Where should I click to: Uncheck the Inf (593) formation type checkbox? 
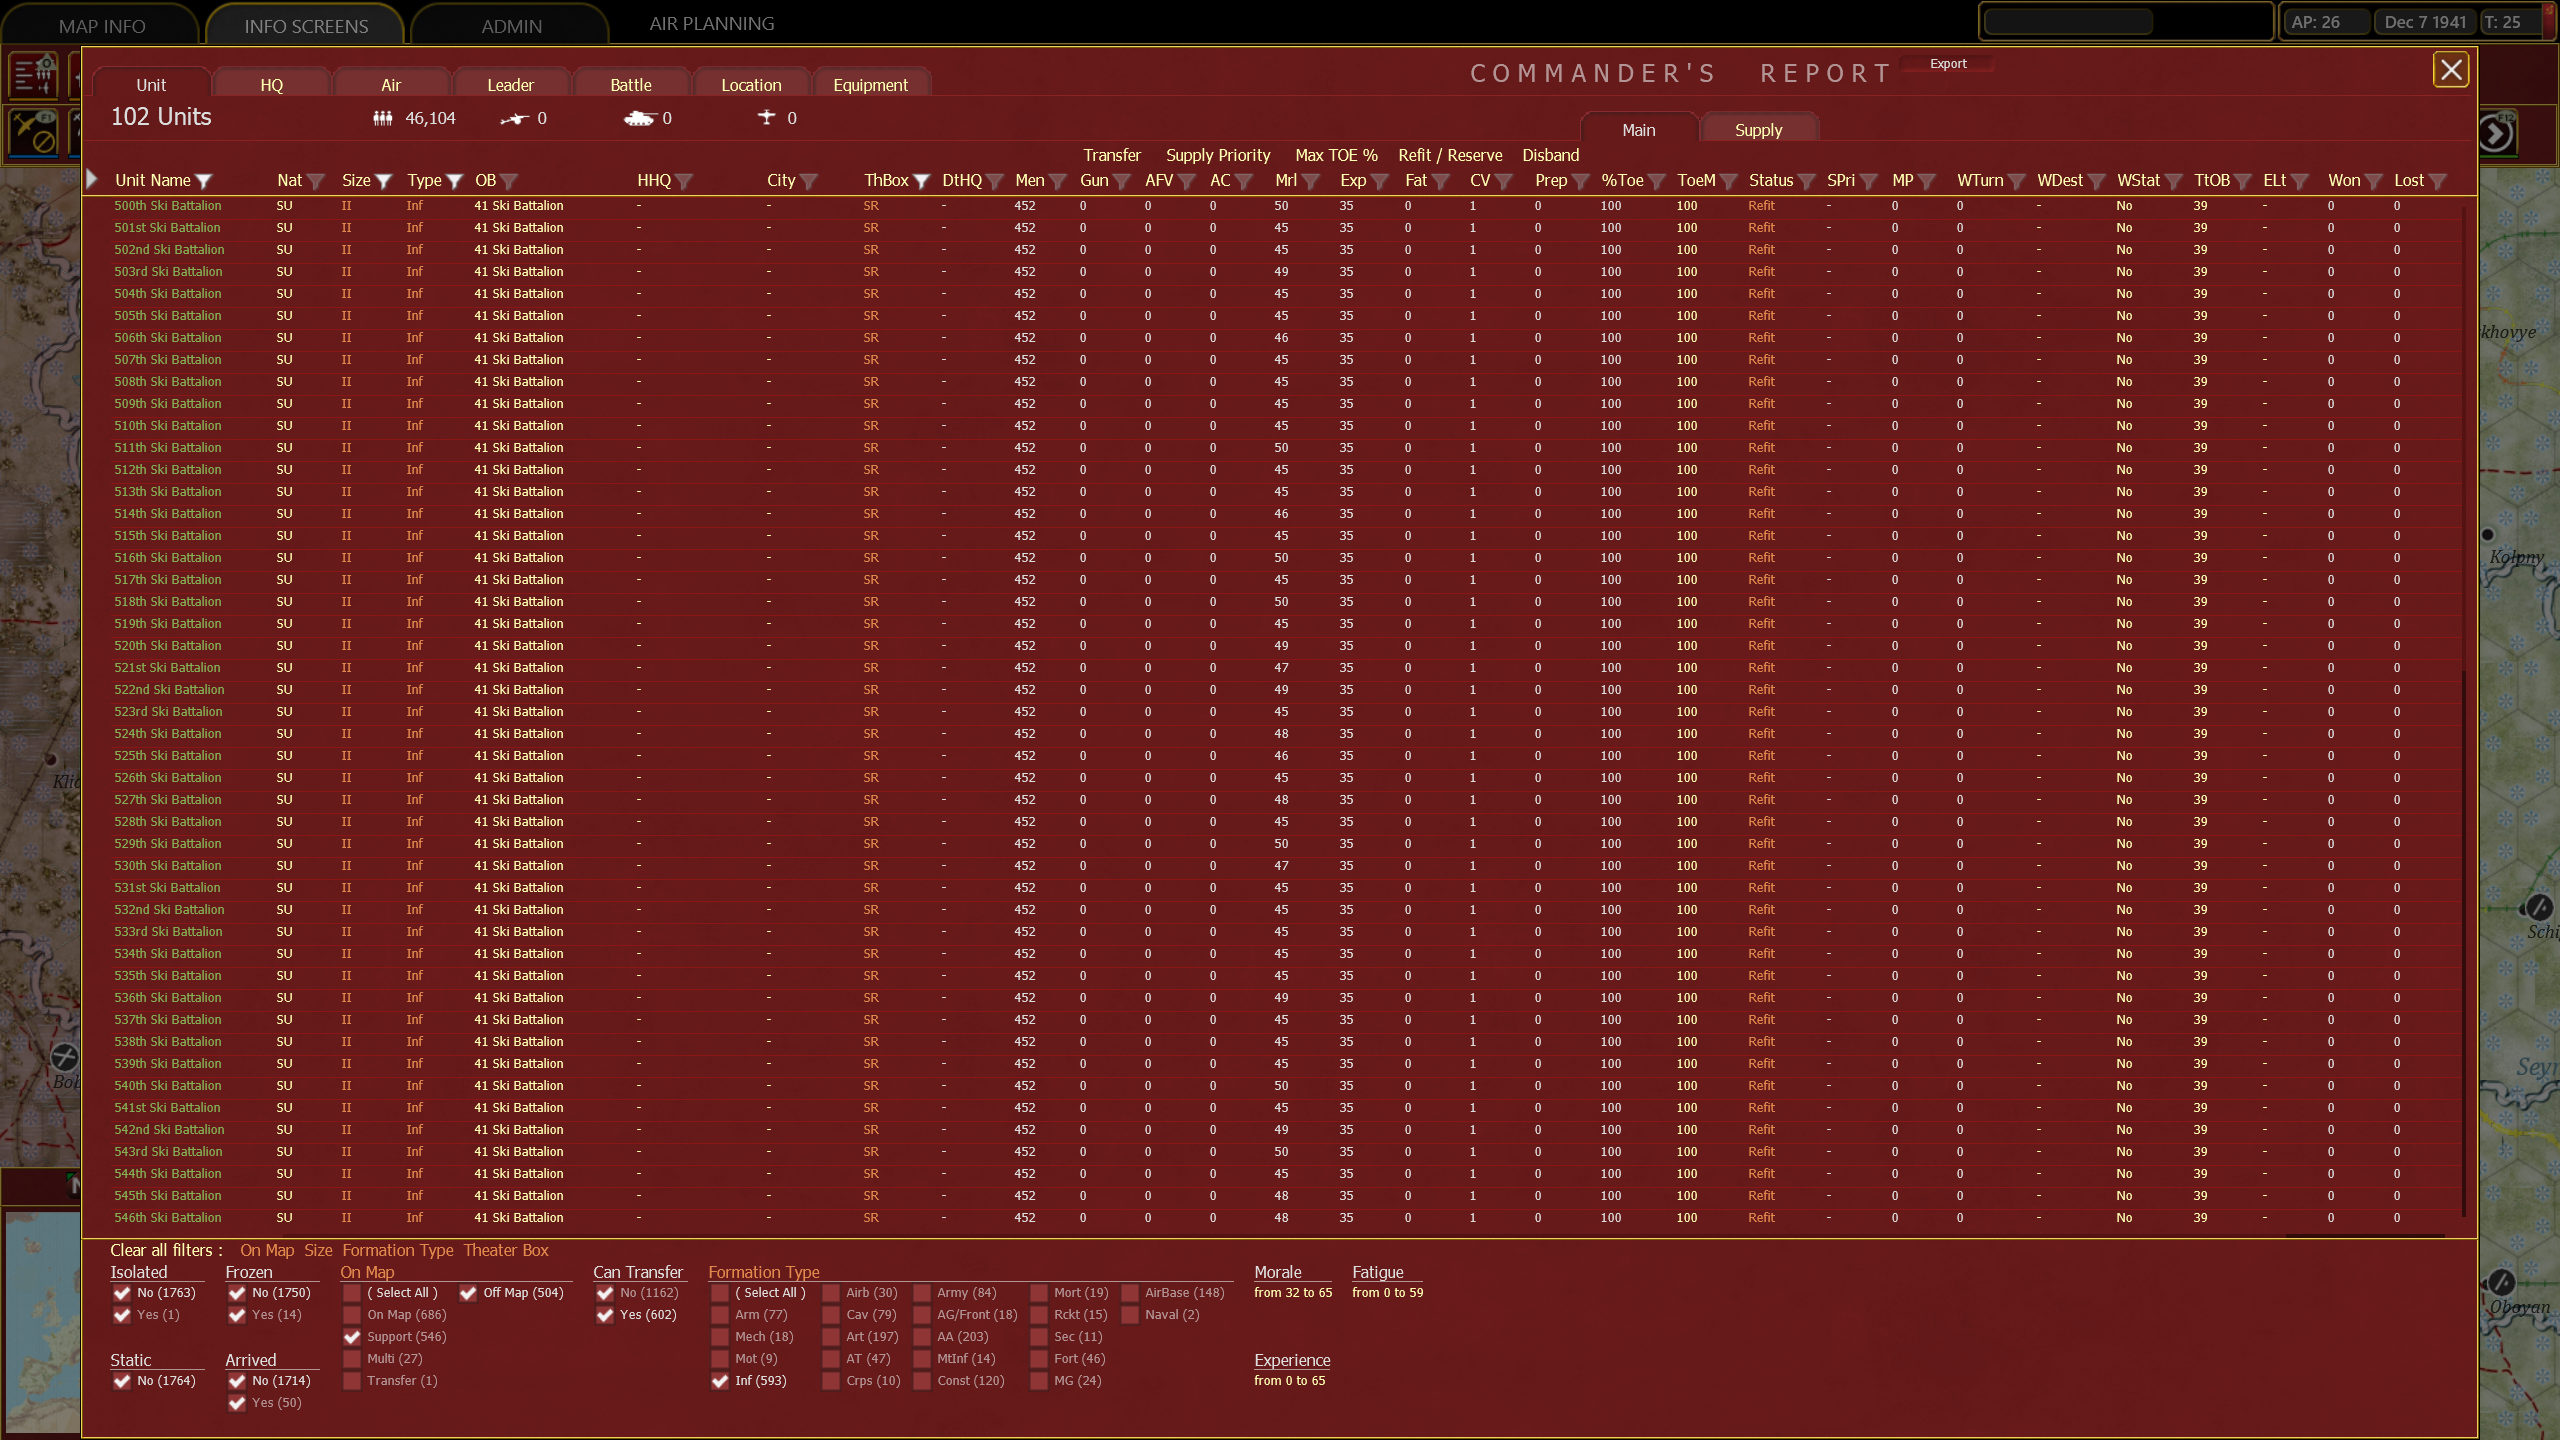(x=720, y=1381)
